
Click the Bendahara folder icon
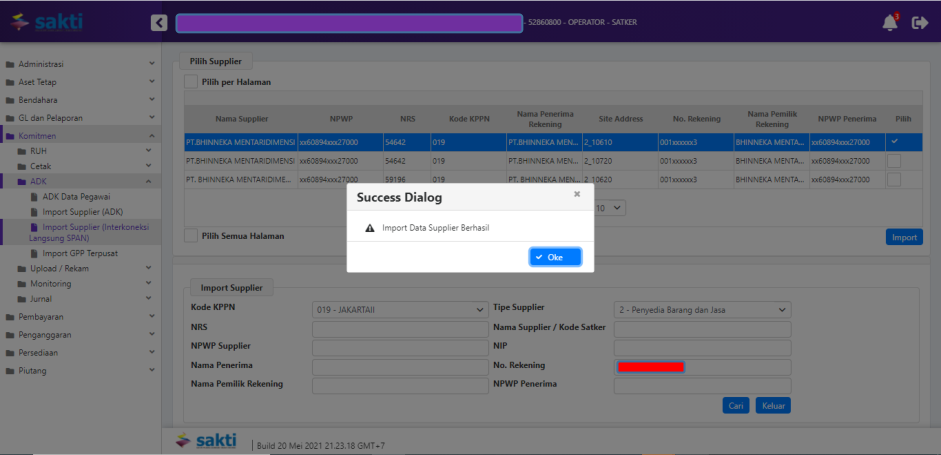point(10,100)
